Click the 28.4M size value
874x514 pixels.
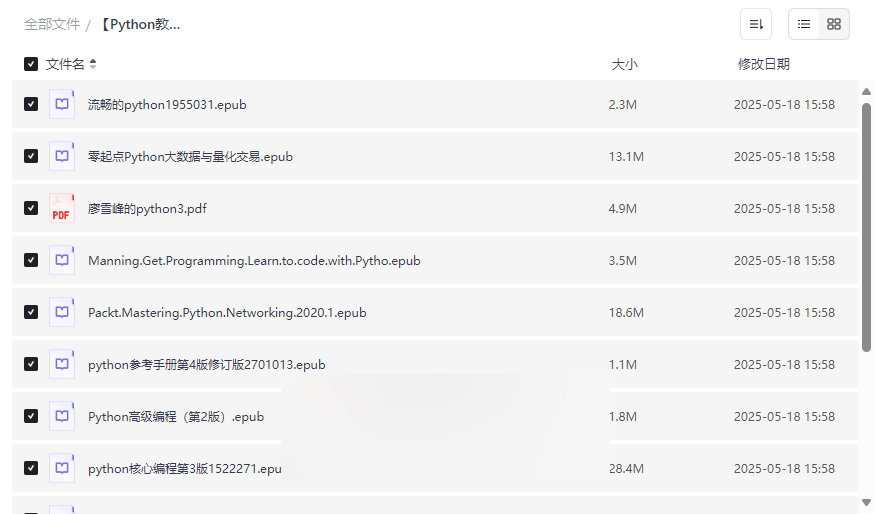click(x=626, y=469)
